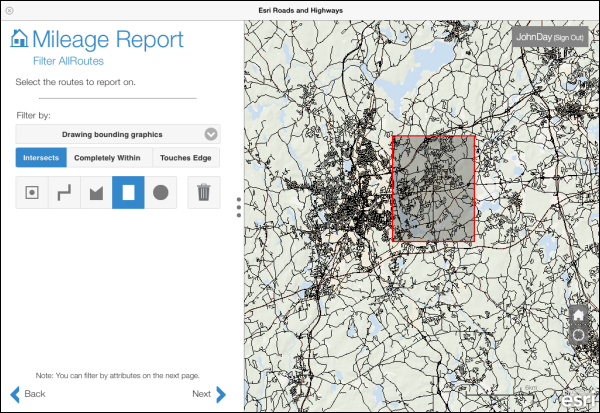Open the Drawing bounding graphics dropdown
Screen dimensions: 600x413
118,133
